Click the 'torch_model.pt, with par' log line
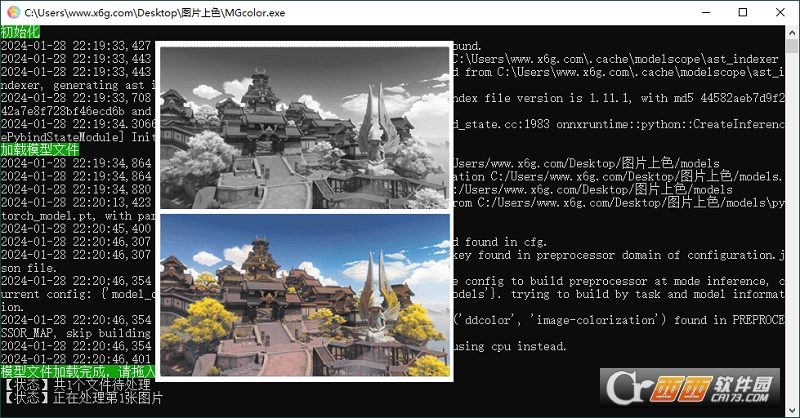The image size is (800, 418). click(78, 216)
